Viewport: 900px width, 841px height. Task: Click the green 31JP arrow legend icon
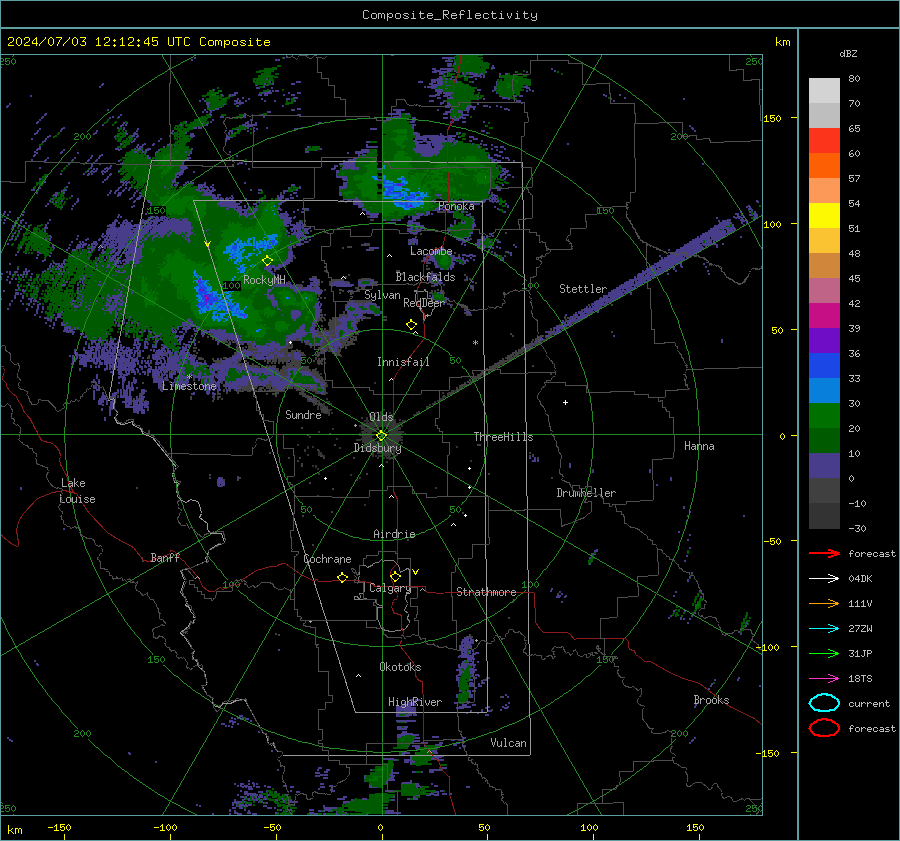click(x=824, y=653)
